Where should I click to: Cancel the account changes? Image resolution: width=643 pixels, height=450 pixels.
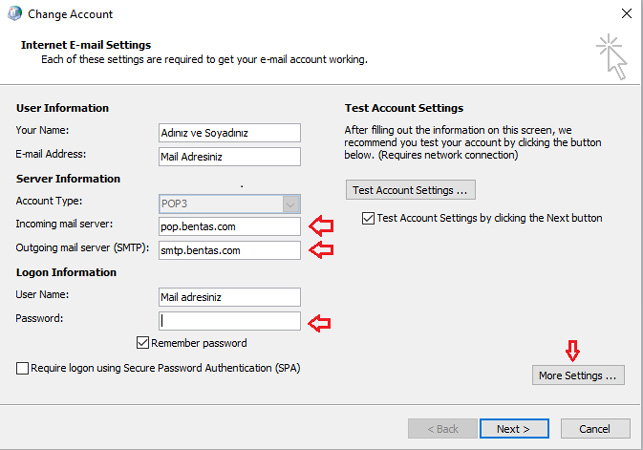[x=595, y=429]
